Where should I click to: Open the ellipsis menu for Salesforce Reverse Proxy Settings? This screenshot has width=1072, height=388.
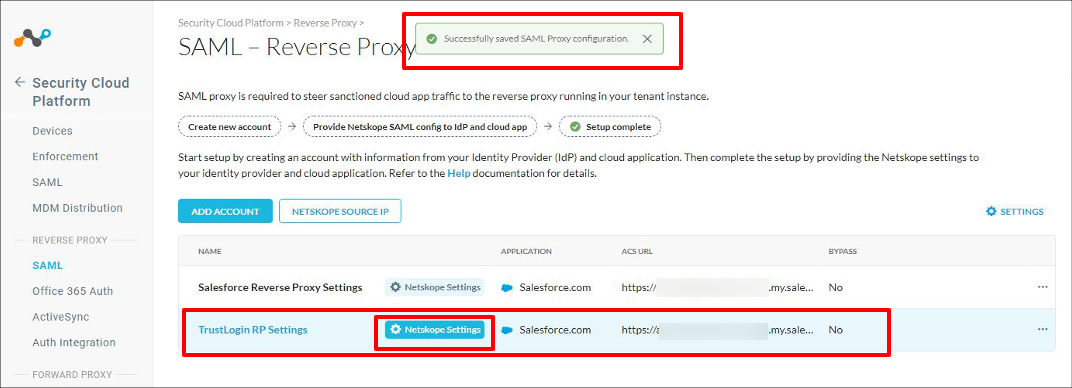(x=1042, y=287)
